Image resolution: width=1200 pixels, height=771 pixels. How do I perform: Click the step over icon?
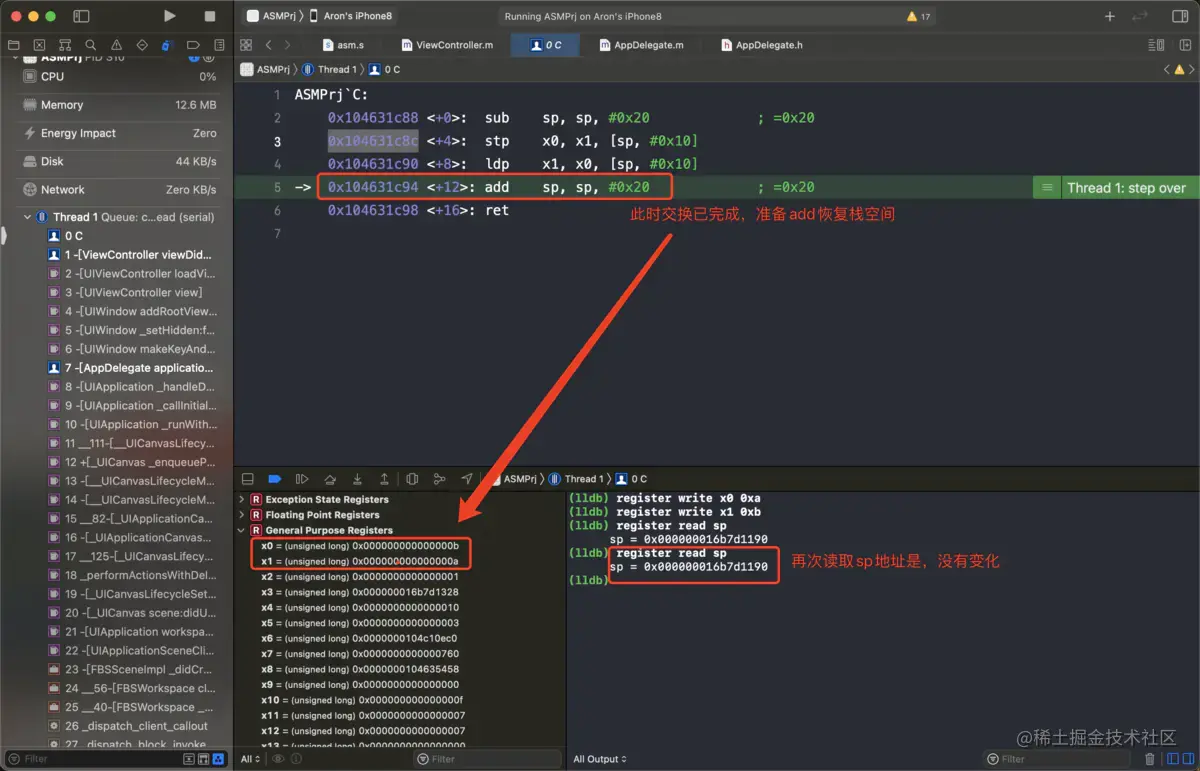pyautogui.click(x=330, y=479)
